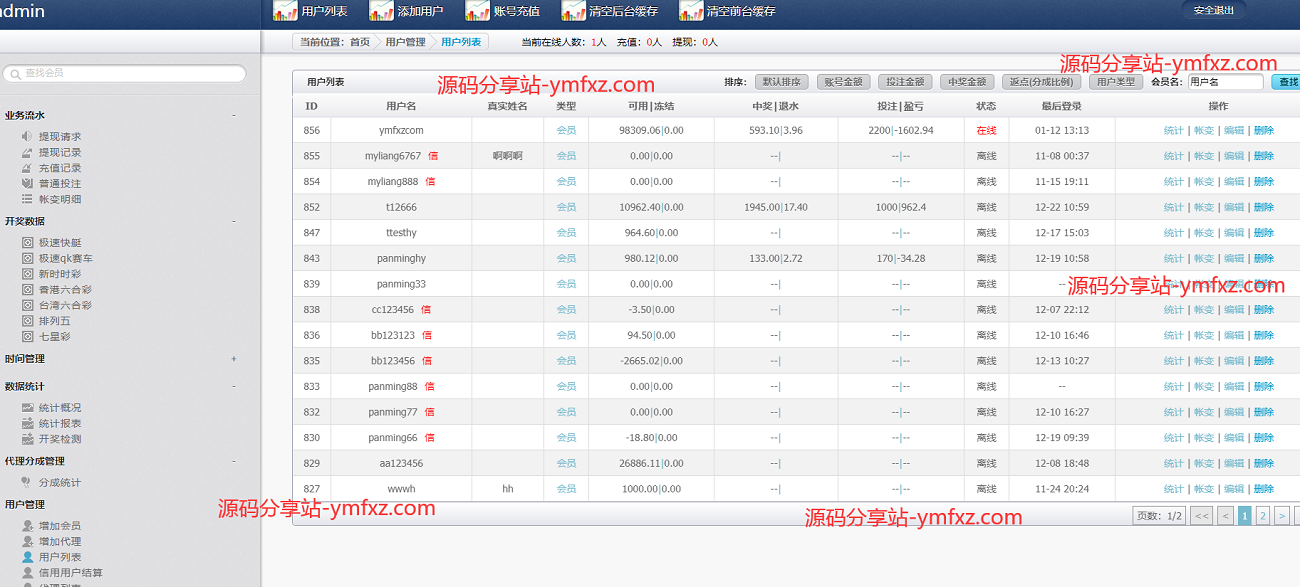Click the 账号充值 toolbar icon

click(478, 11)
